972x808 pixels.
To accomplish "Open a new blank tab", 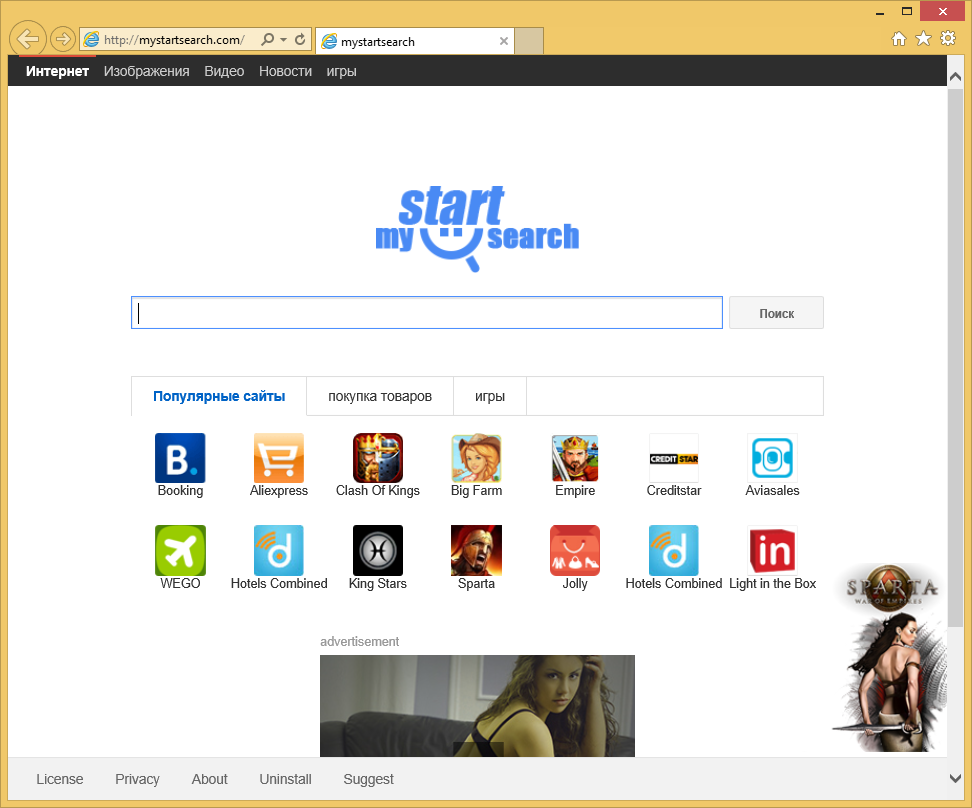I will (x=529, y=41).
